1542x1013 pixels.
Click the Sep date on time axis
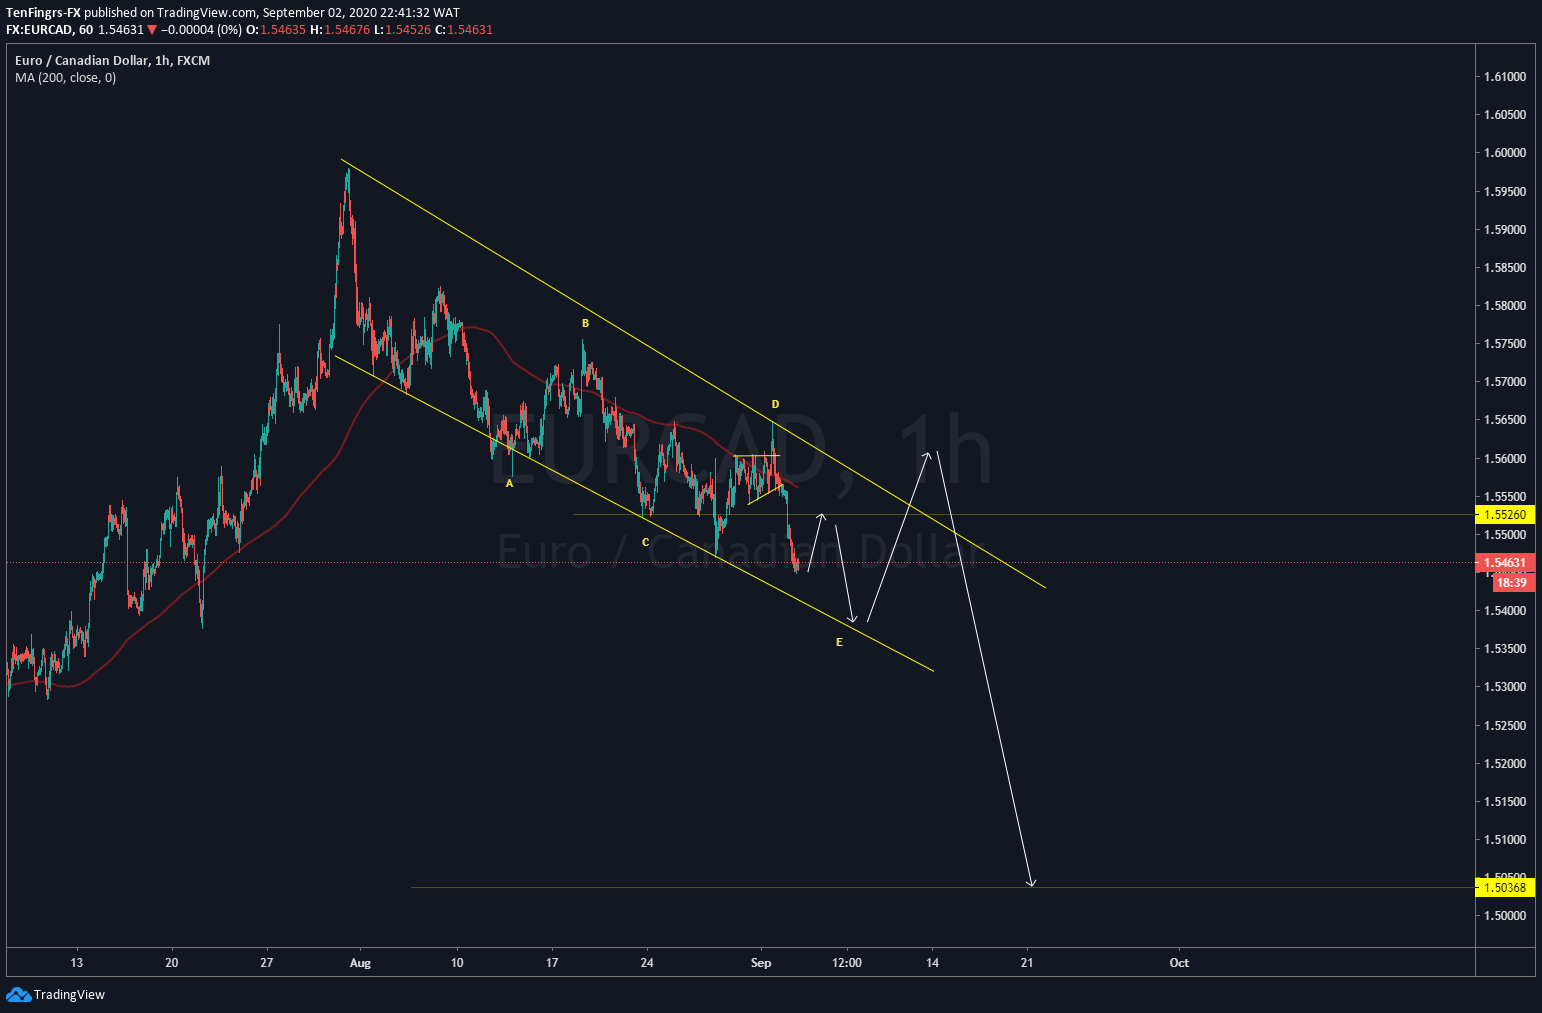pyautogui.click(x=761, y=963)
